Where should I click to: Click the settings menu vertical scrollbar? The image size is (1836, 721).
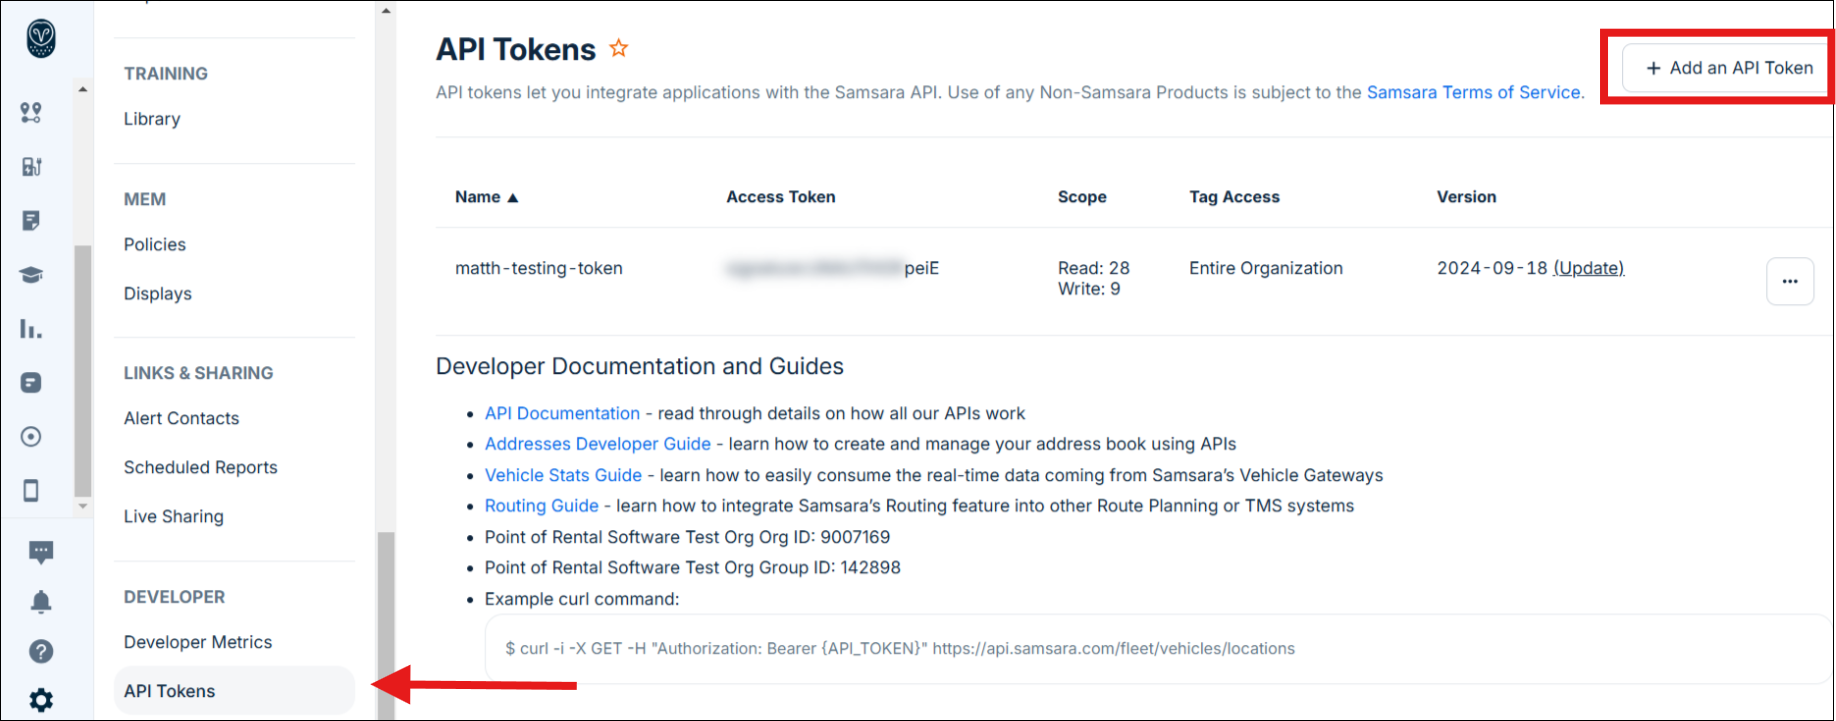click(x=385, y=620)
